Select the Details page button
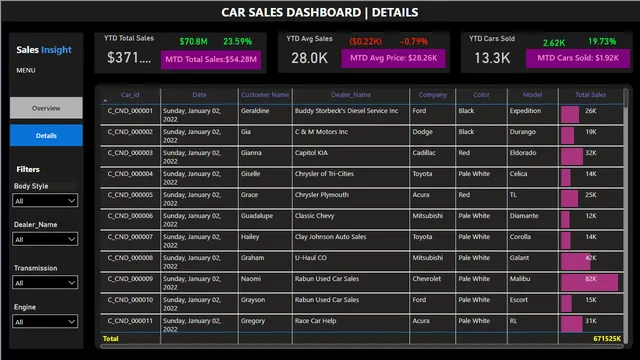The height and width of the screenshot is (360, 640). point(46,136)
